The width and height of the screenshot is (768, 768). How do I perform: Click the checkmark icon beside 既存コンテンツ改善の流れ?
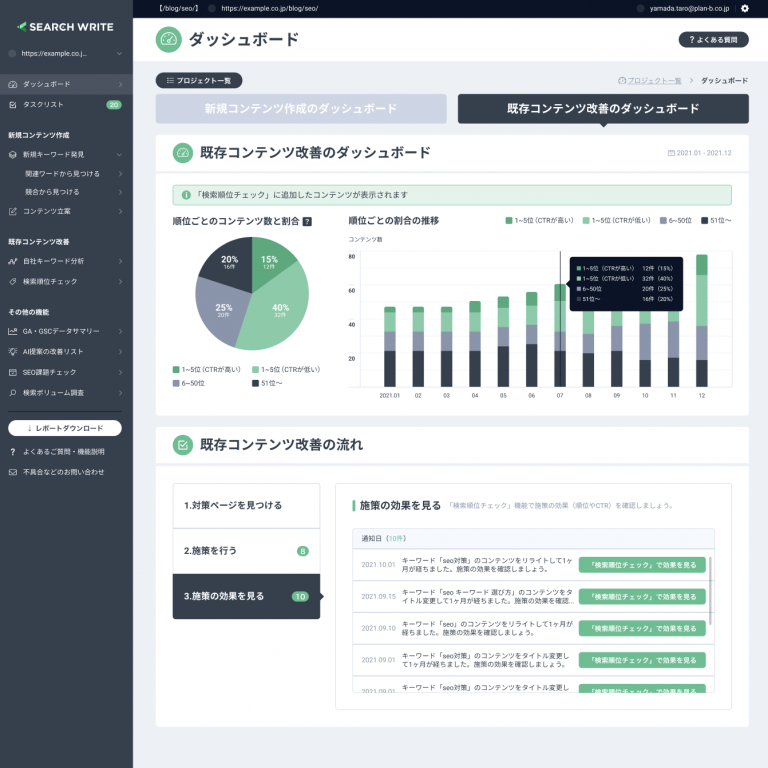click(x=183, y=445)
